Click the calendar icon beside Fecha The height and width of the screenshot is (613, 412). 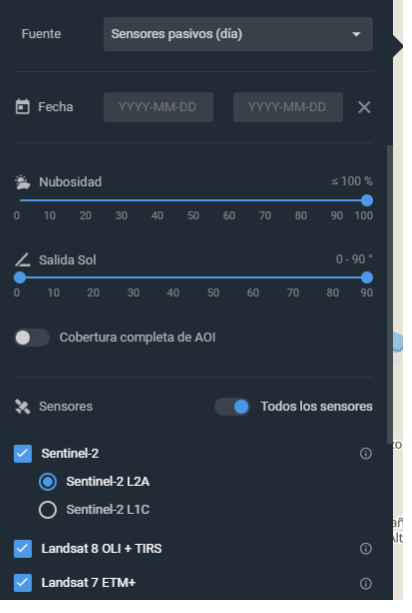[22, 107]
